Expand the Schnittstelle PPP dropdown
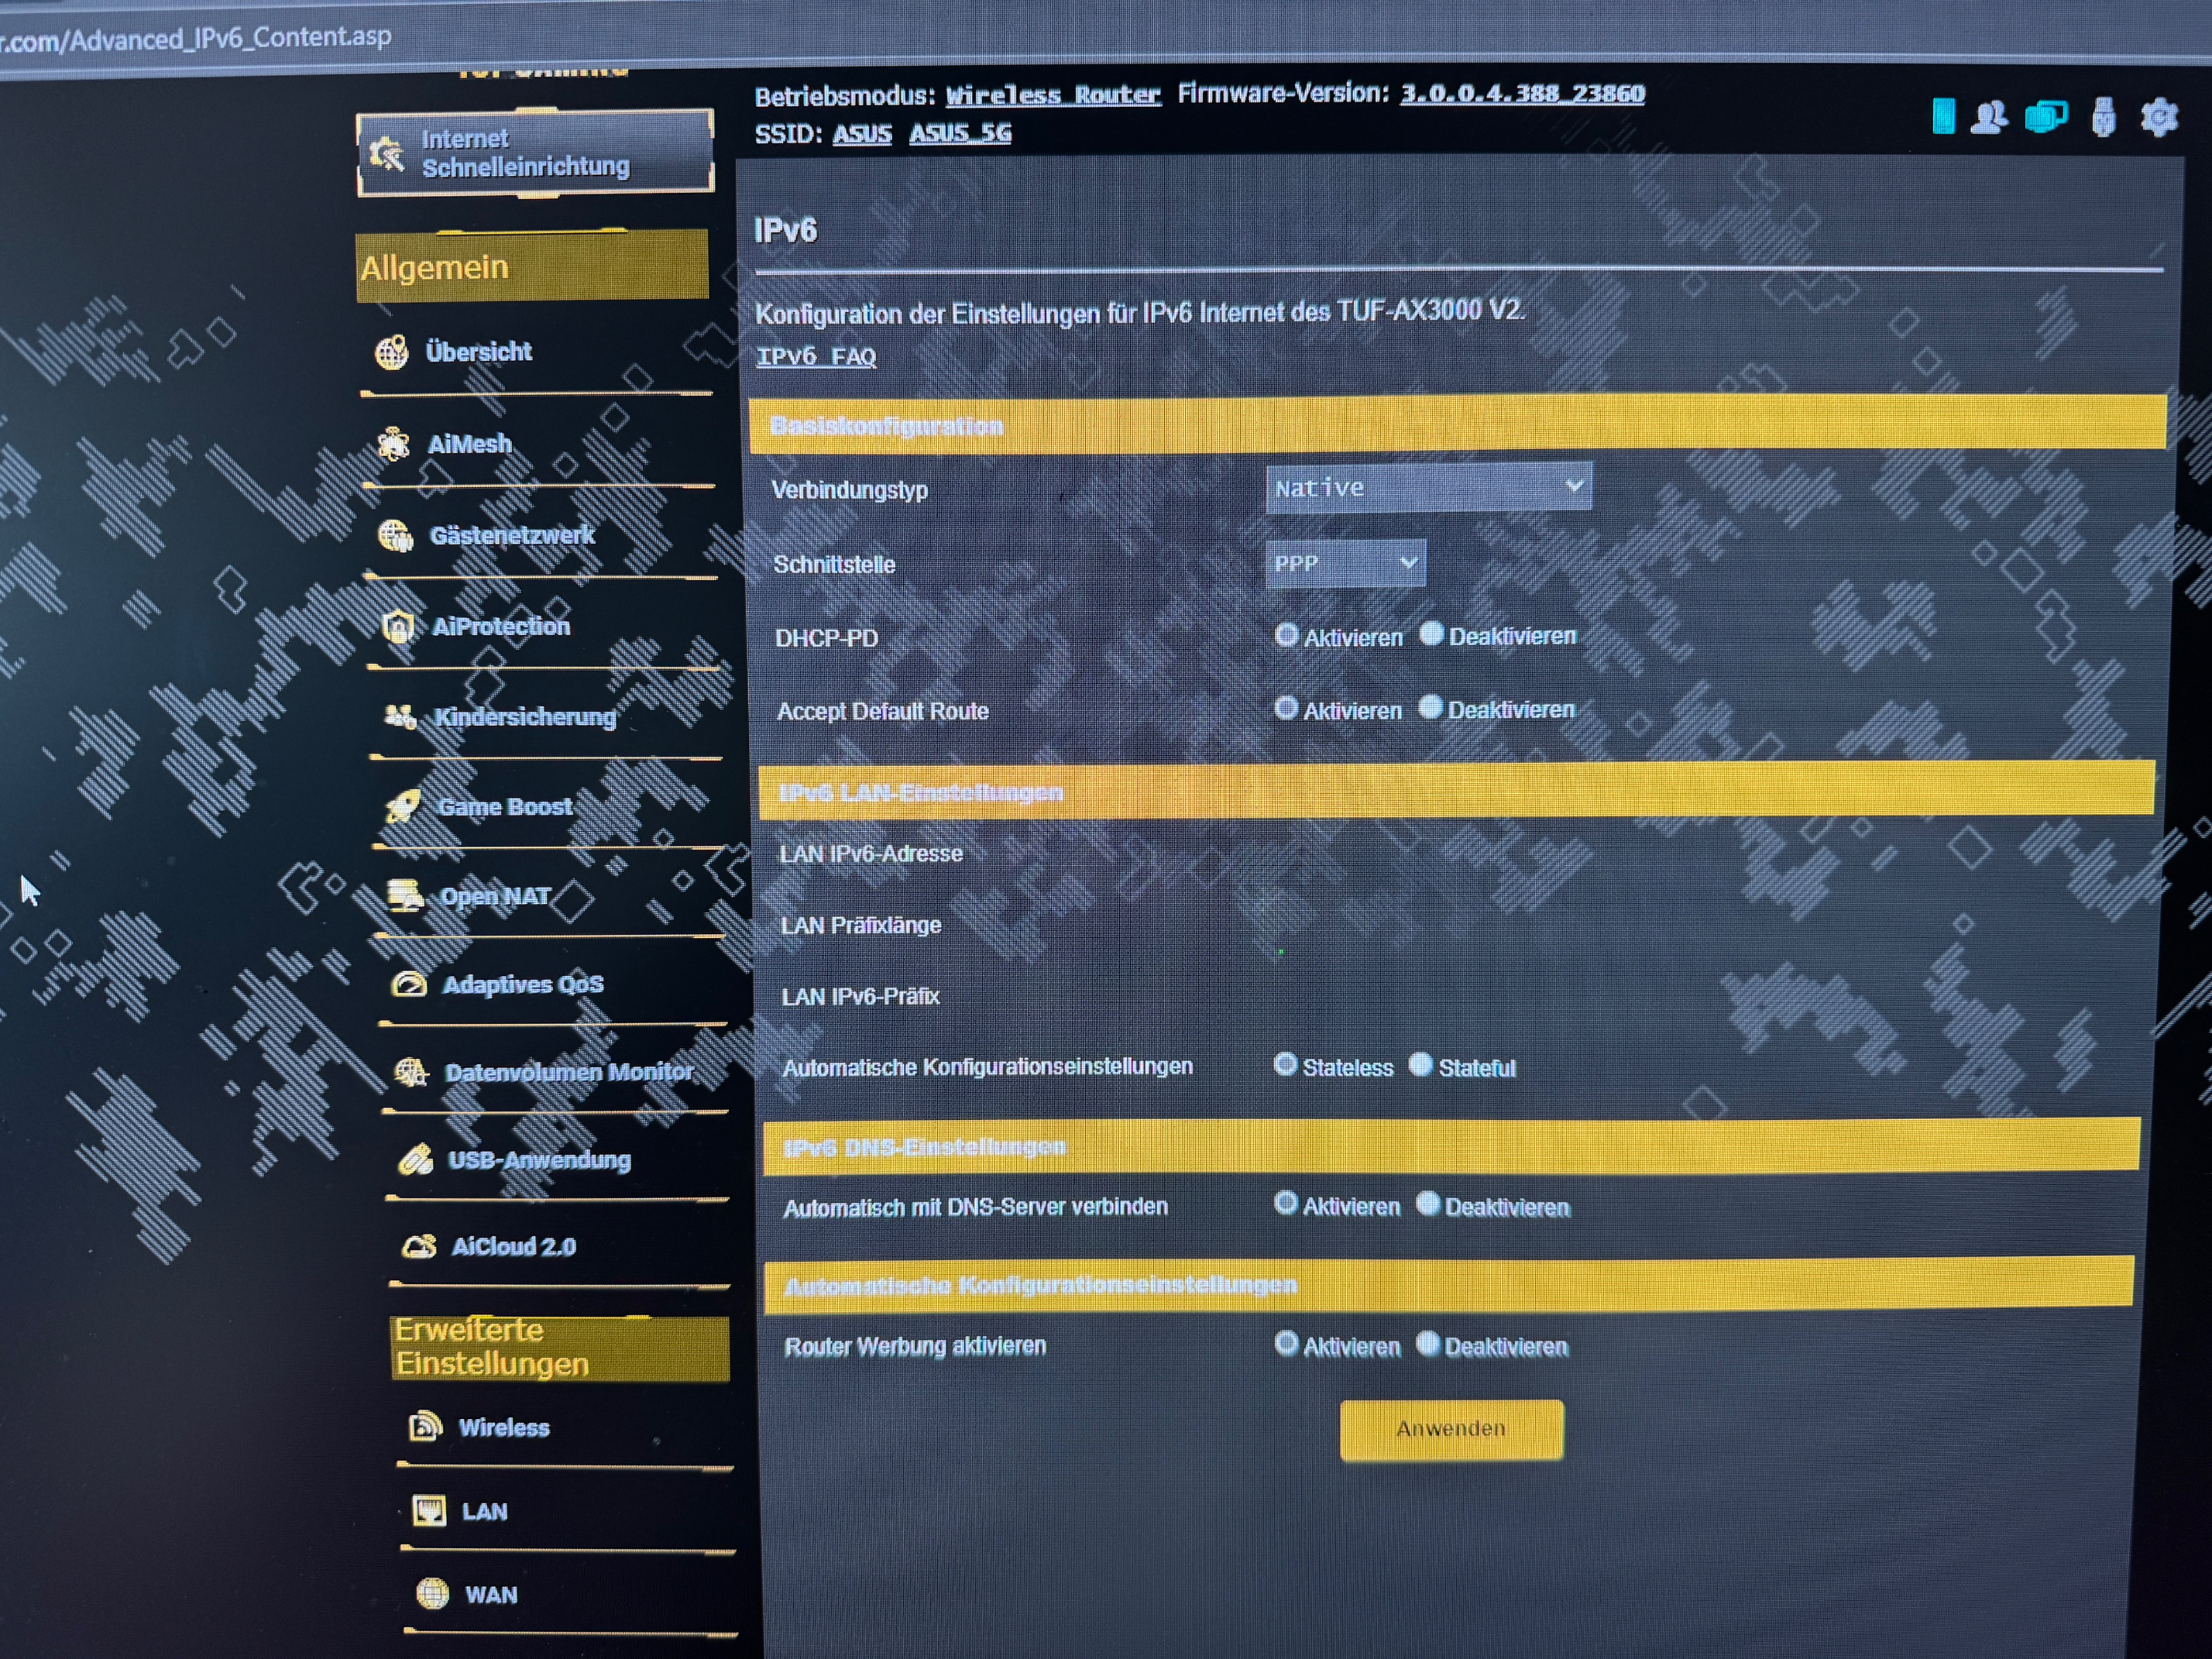The height and width of the screenshot is (1659, 2212). tap(1345, 563)
